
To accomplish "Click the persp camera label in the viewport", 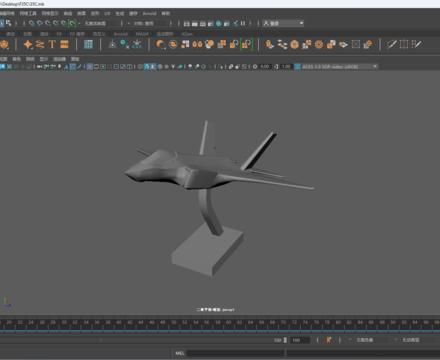I will point(216,310).
